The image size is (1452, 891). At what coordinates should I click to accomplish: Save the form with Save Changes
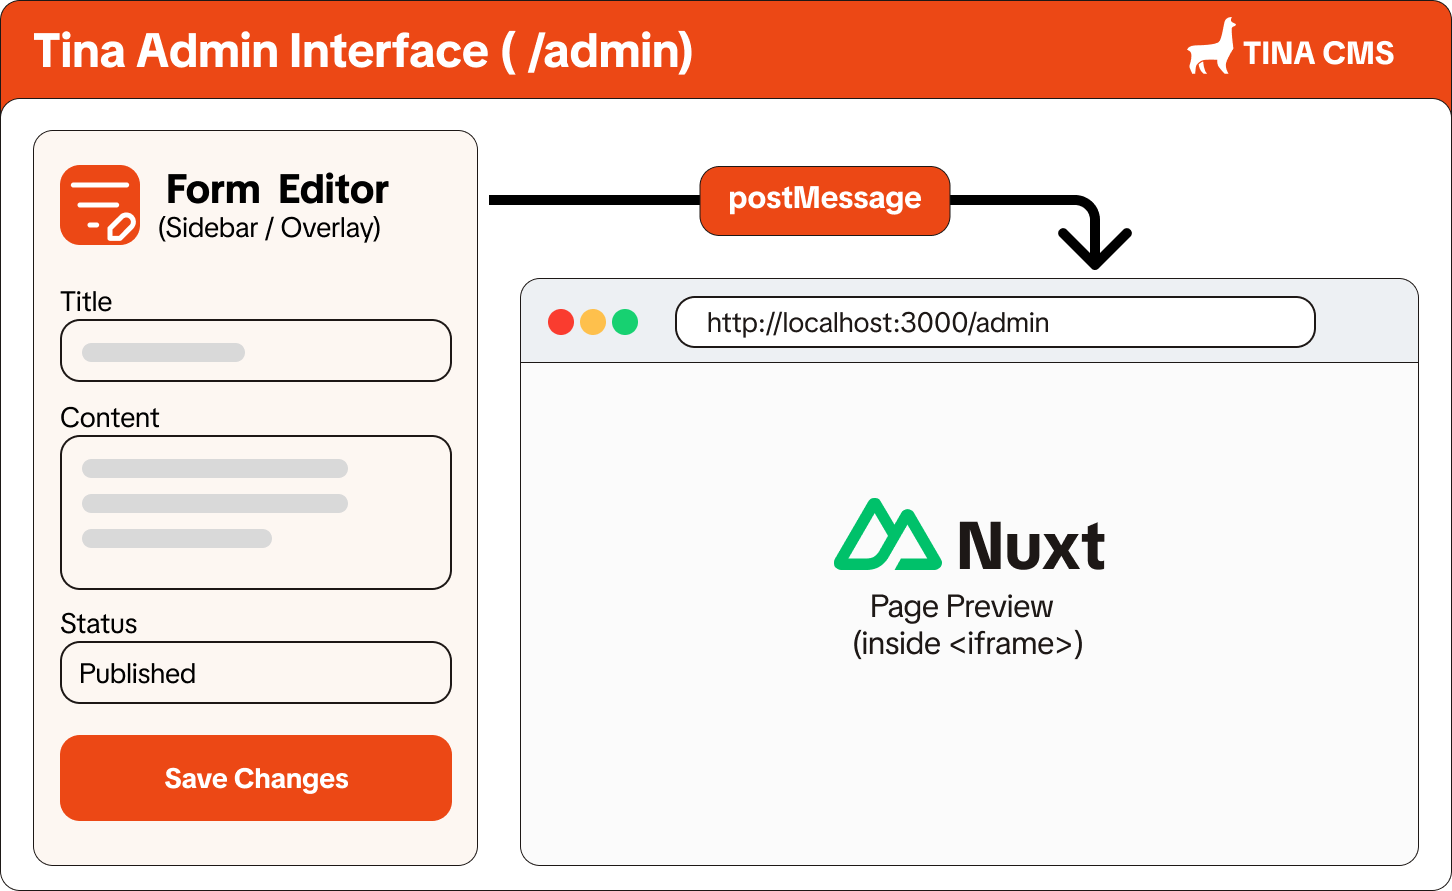tap(256, 778)
